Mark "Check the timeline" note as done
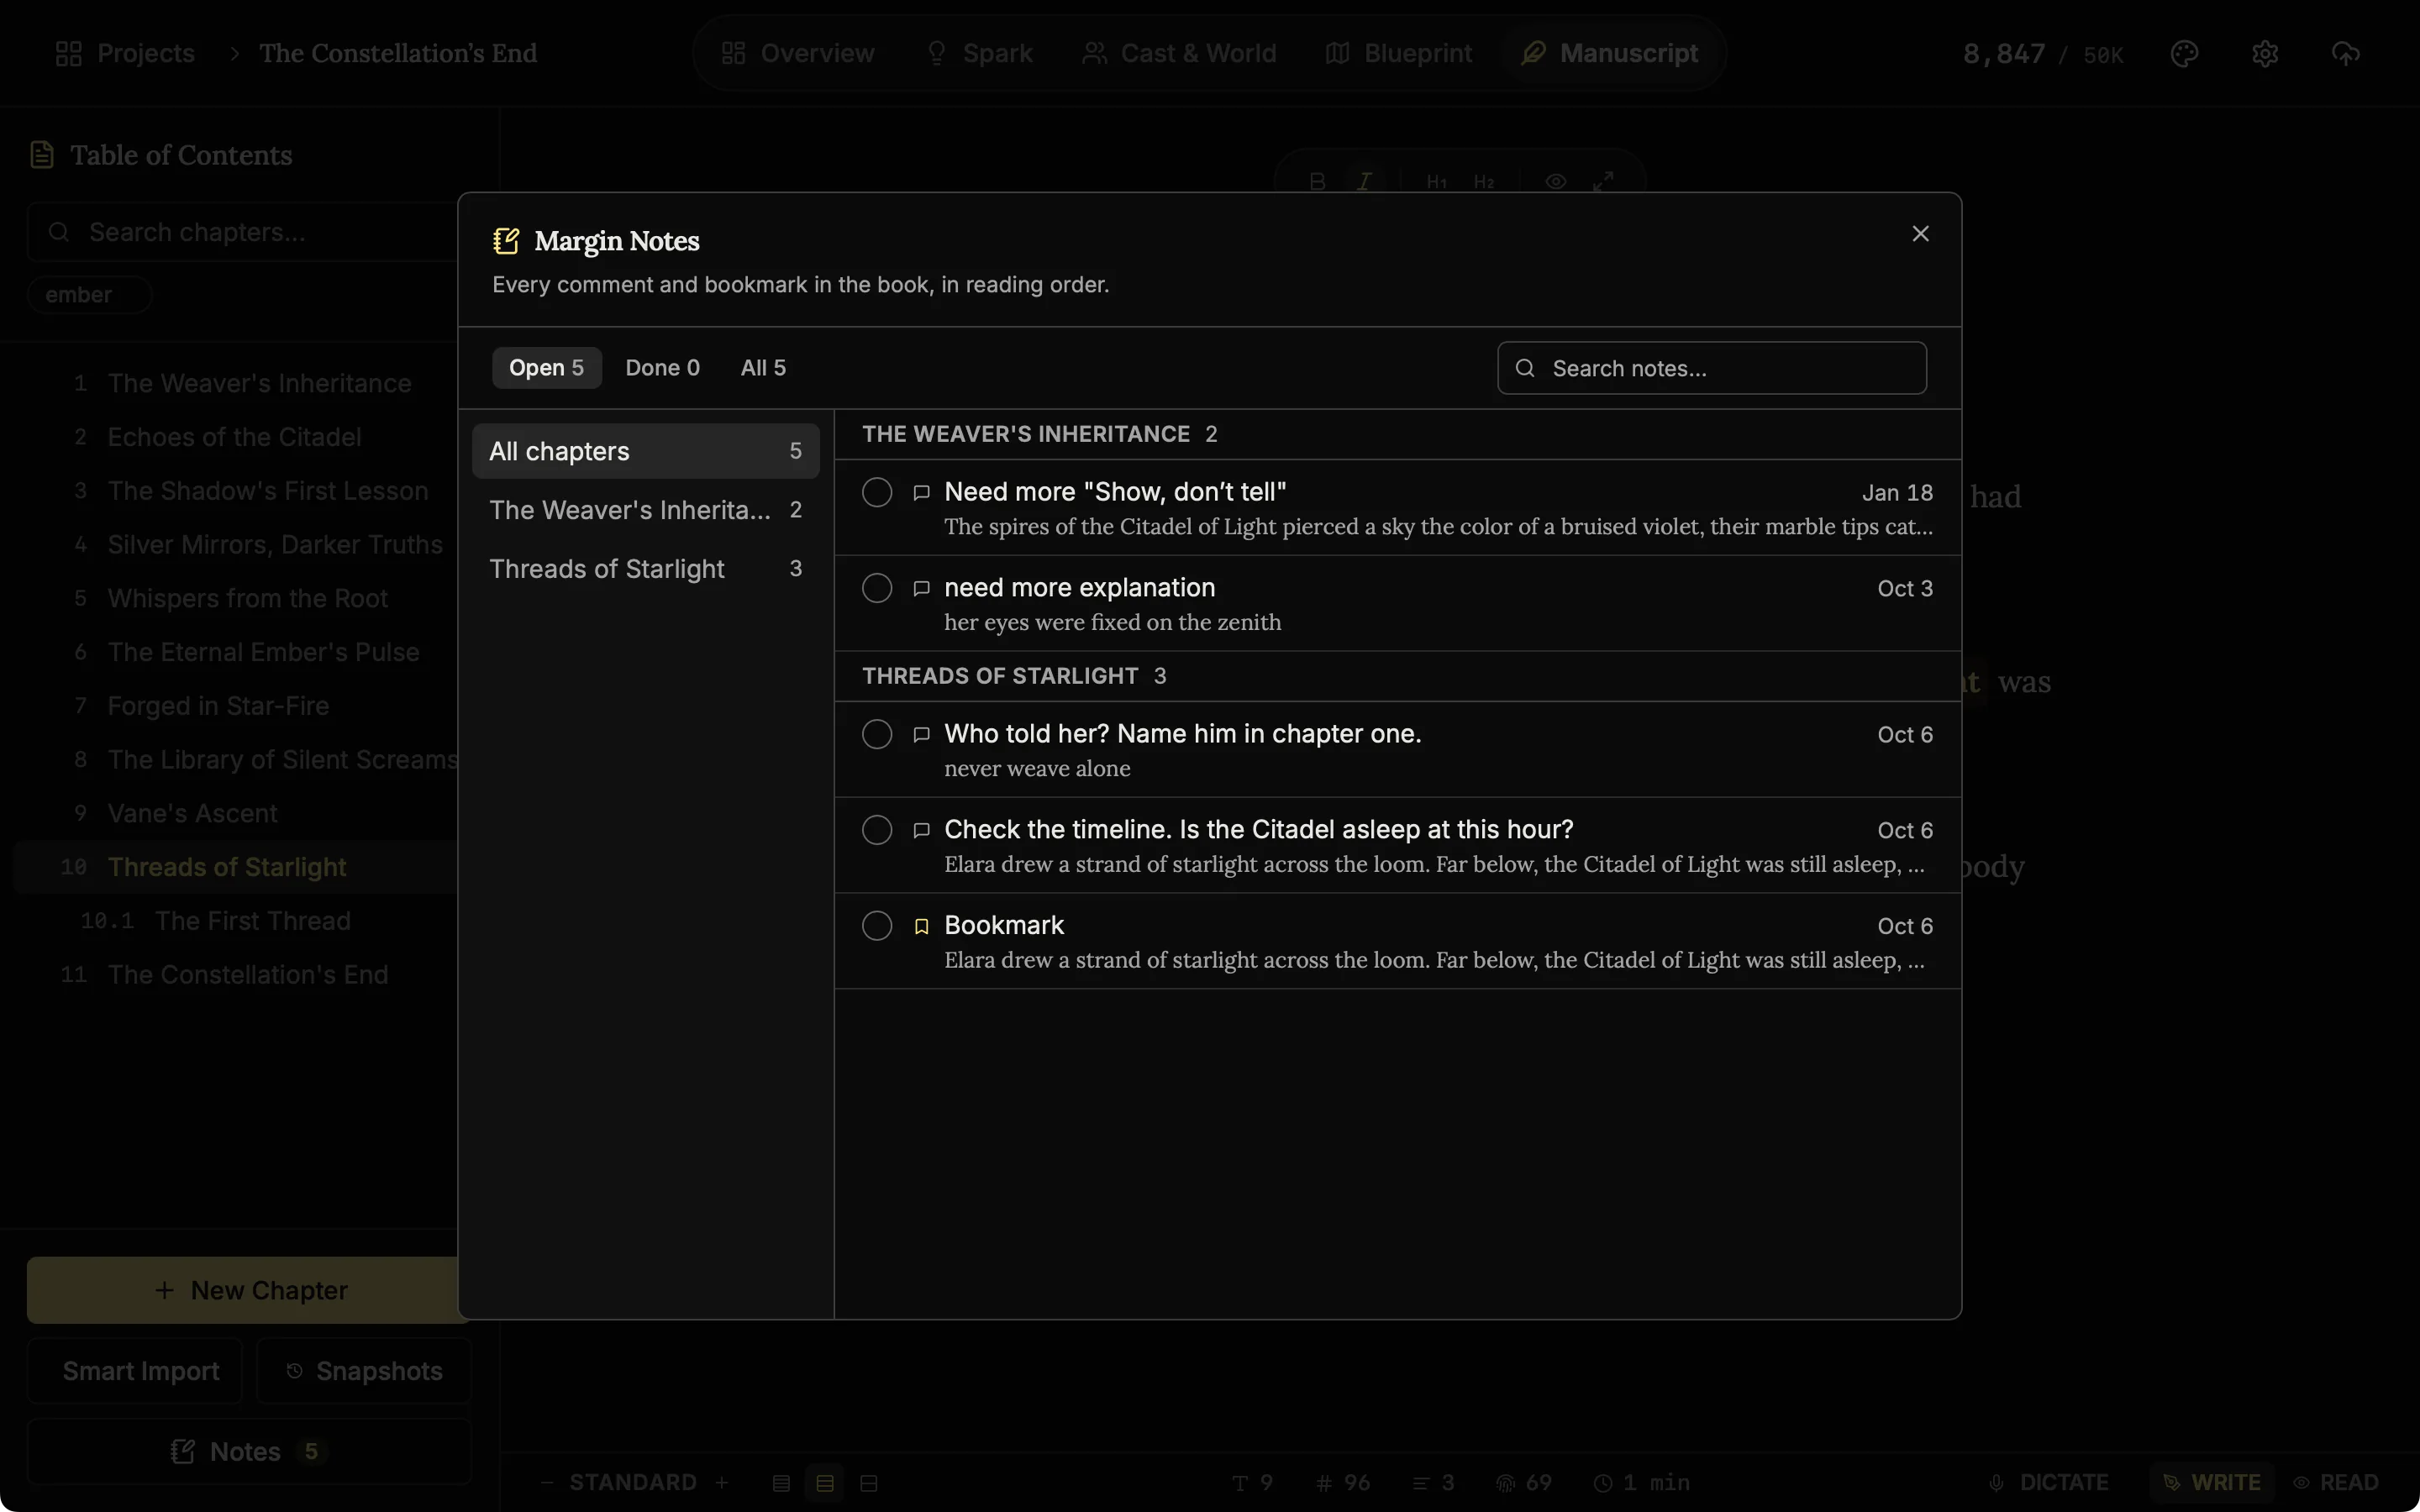2420x1512 pixels. click(x=877, y=830)
